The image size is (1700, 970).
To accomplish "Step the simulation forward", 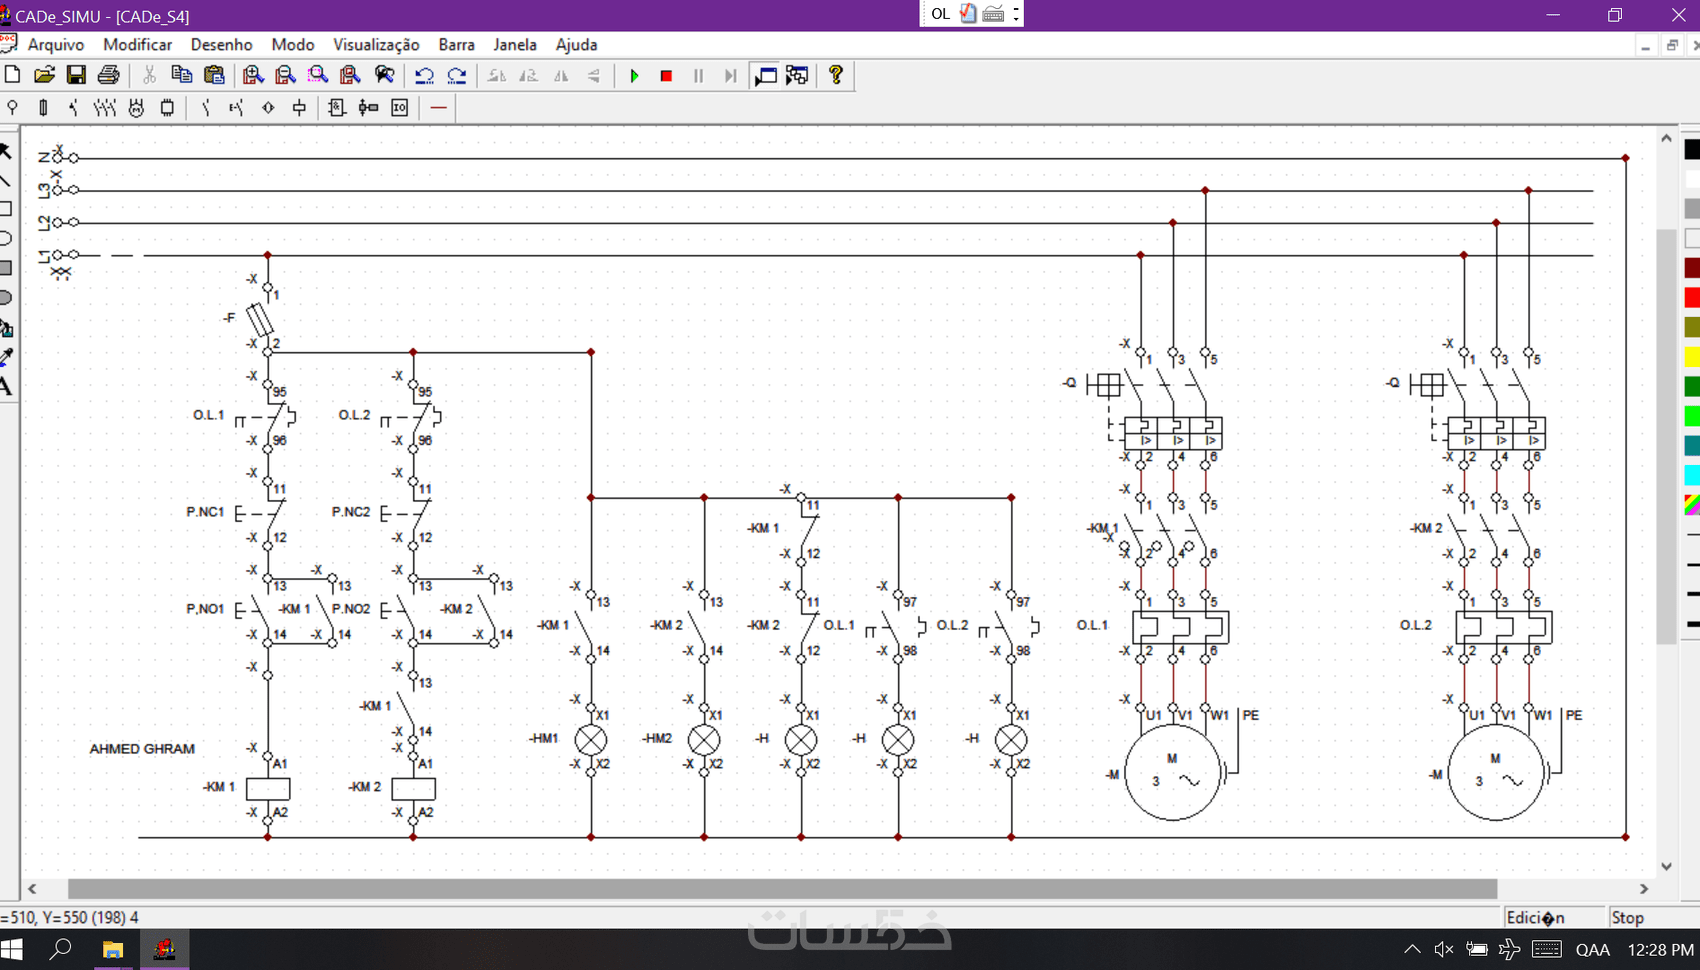I will click(x=730, y=75).
